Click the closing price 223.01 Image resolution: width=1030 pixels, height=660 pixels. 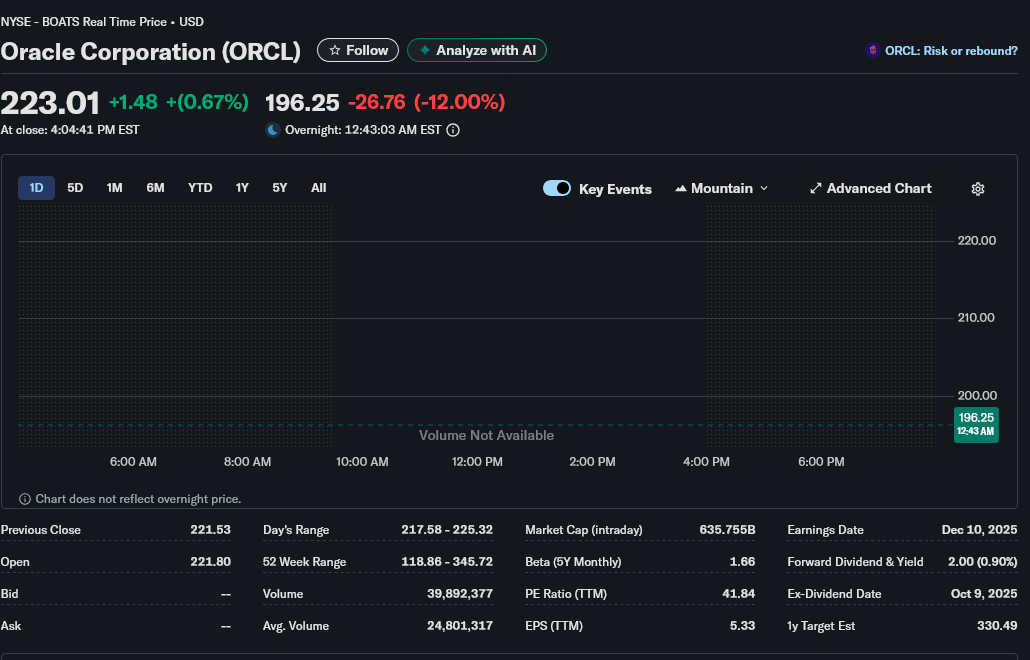50,103
